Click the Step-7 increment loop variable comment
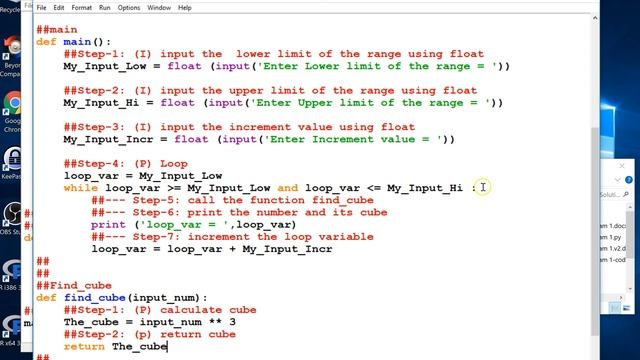 pyautogui.click(x=233, y=237)
